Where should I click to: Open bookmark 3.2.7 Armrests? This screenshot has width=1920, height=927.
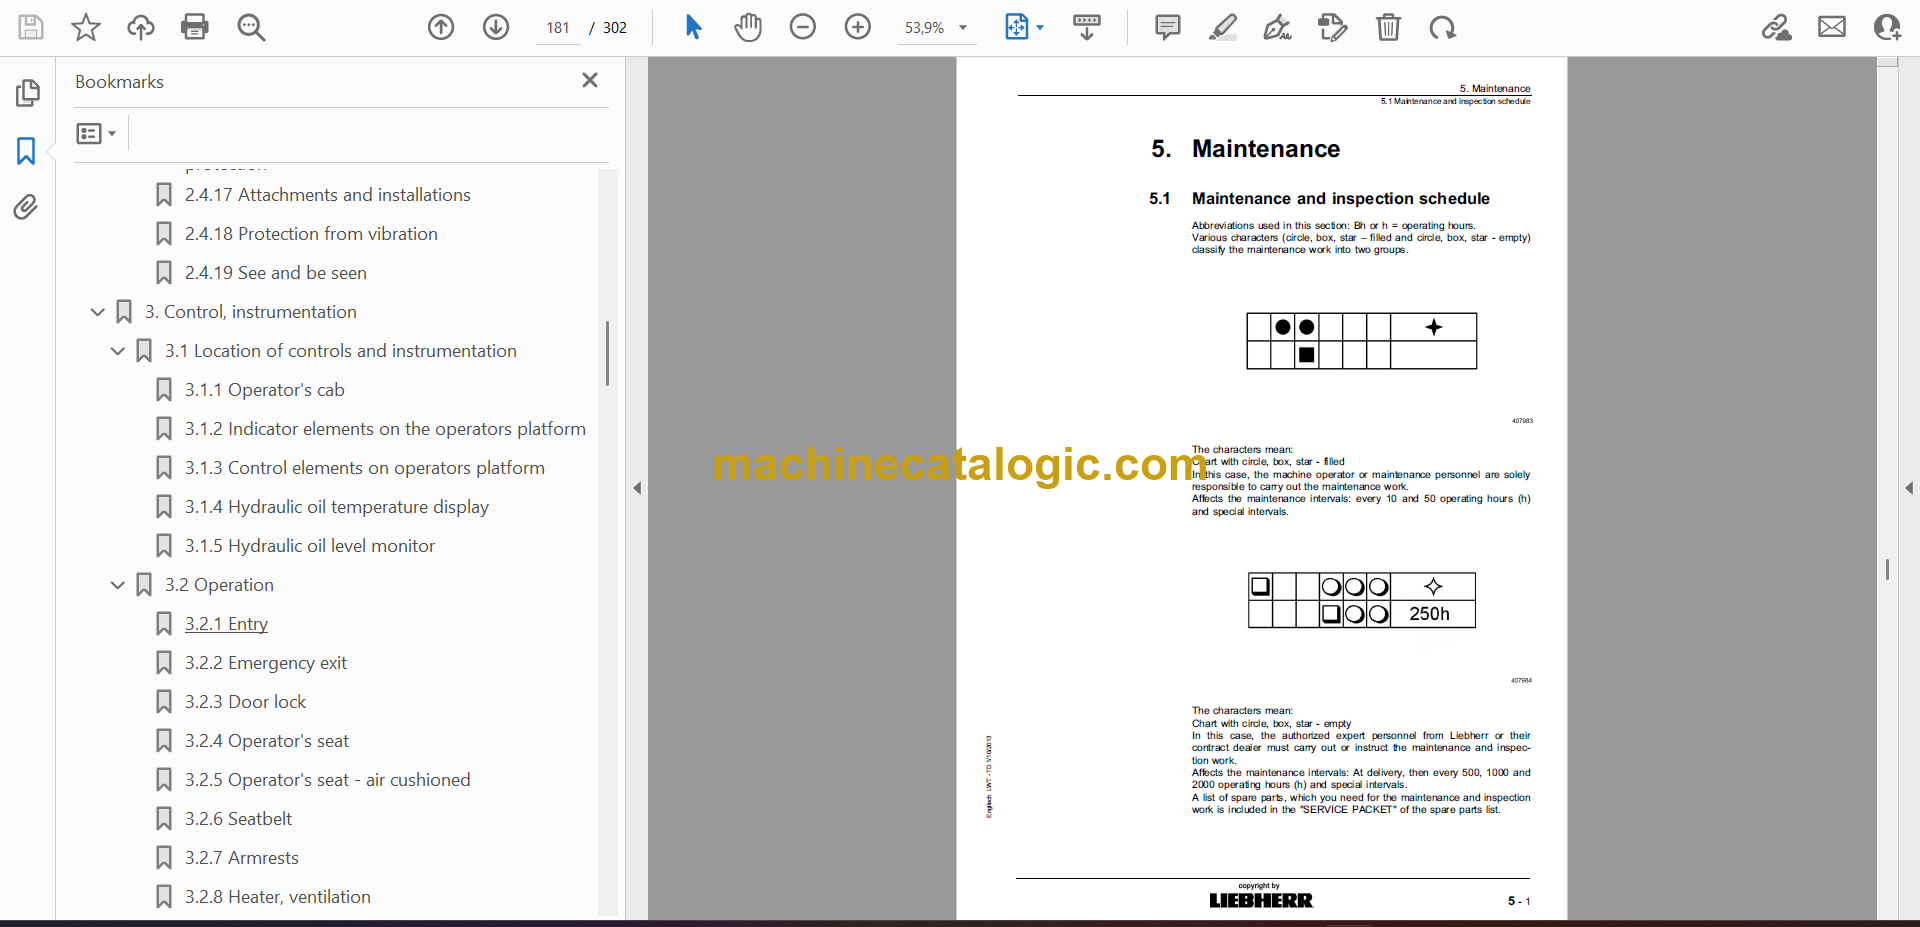point(241,858)
